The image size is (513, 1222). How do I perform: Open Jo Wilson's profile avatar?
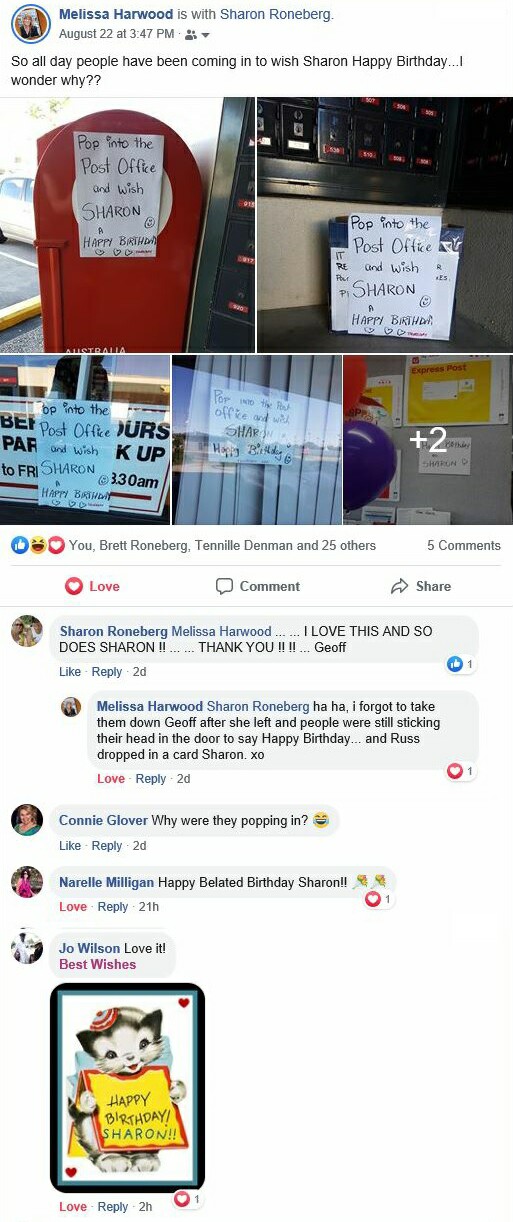pos(27,946)
